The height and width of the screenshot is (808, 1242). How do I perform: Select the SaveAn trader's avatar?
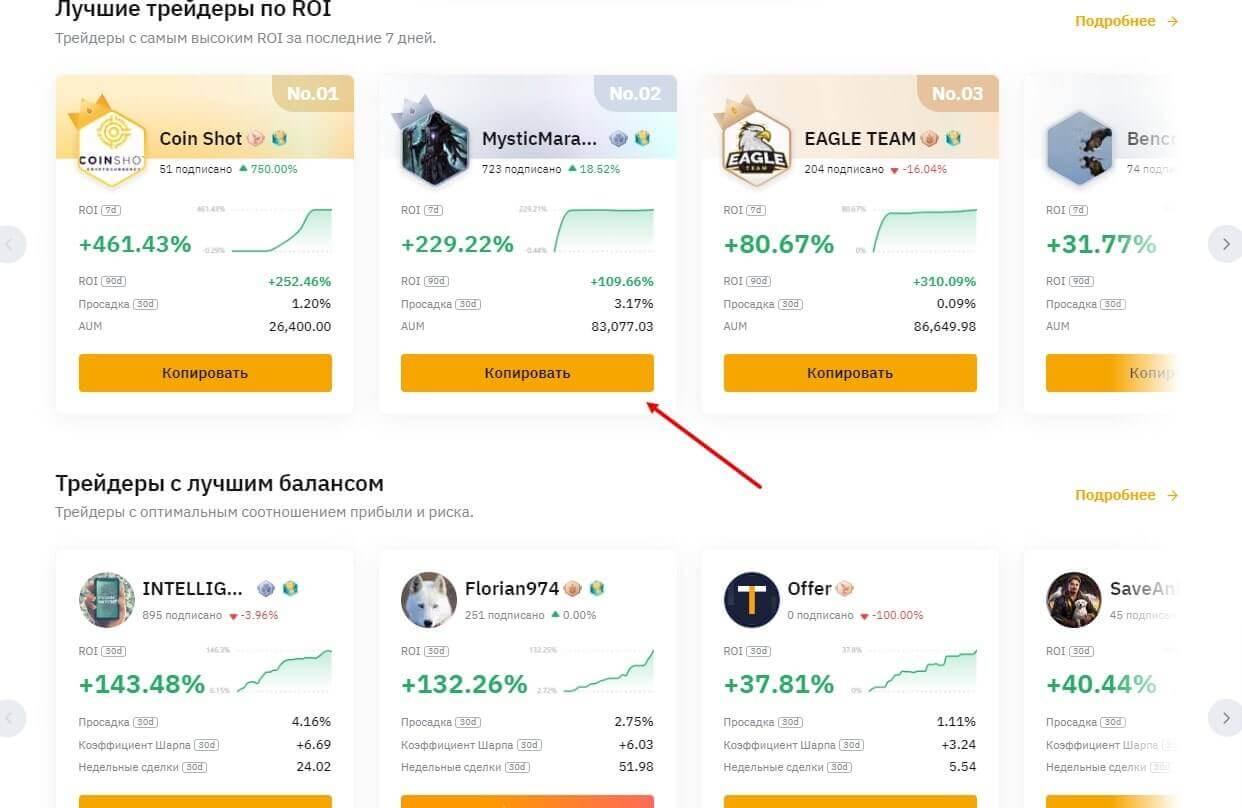coord(1073,600)
